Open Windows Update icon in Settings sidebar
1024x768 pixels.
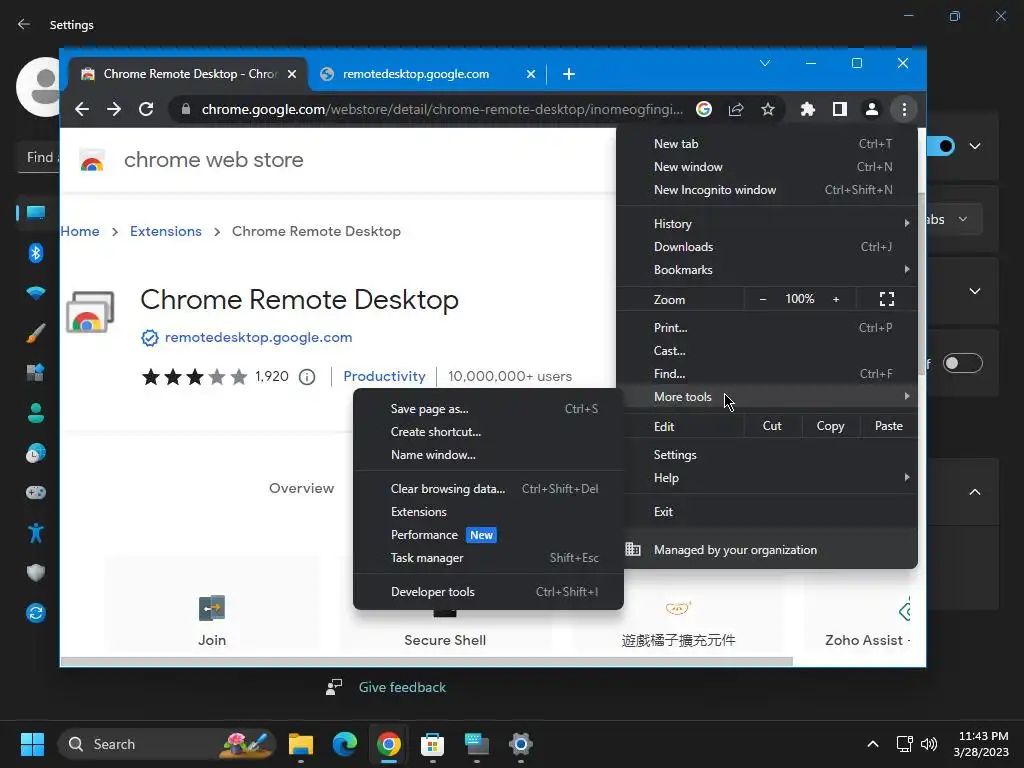tap(36, 613)
